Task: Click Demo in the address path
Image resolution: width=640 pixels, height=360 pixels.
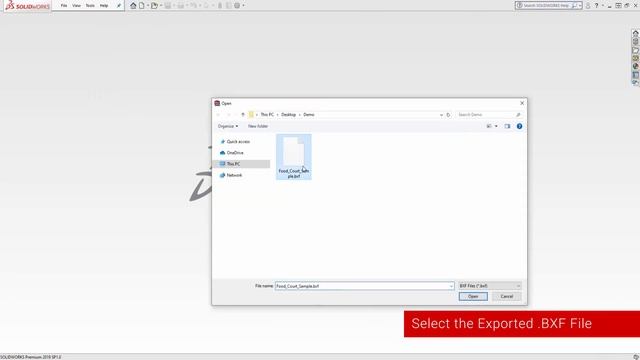Action: (x=309, y=115)
